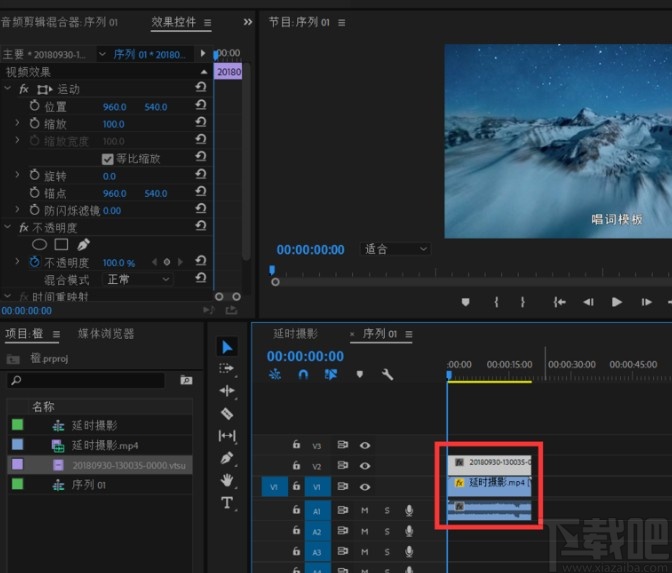672x573 pixels.
Task: Open 序列 01 timeline panel menu
Action: [x=409, y=334]
